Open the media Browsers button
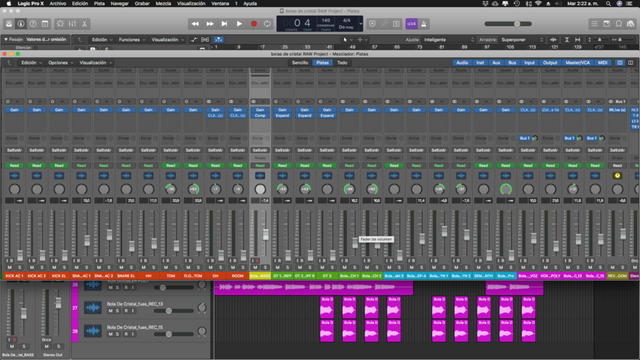 point(631,24)
